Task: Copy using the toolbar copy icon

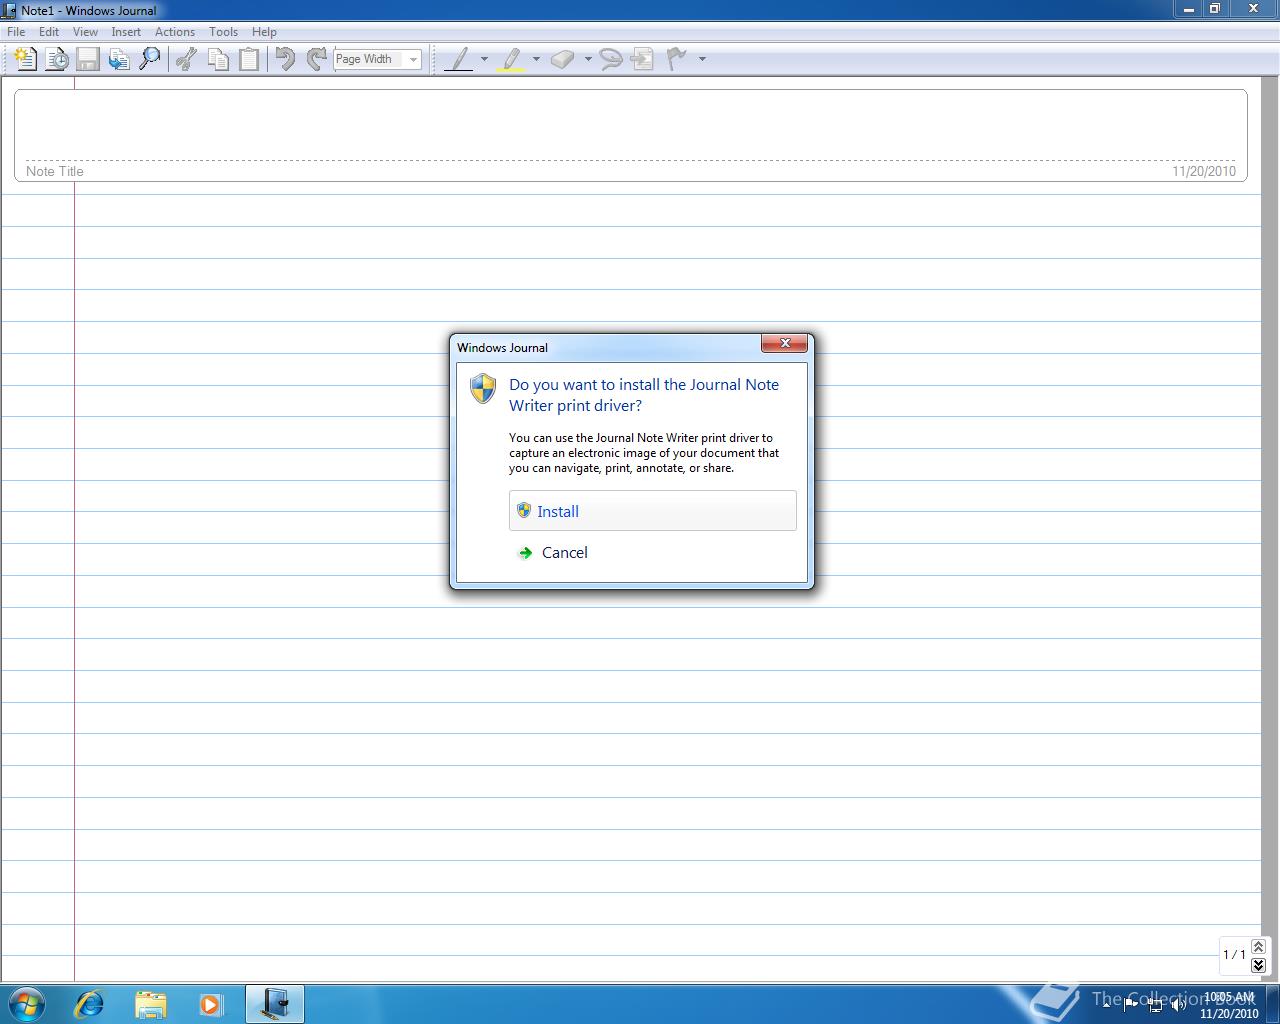Action: click(x=217, y=59)
